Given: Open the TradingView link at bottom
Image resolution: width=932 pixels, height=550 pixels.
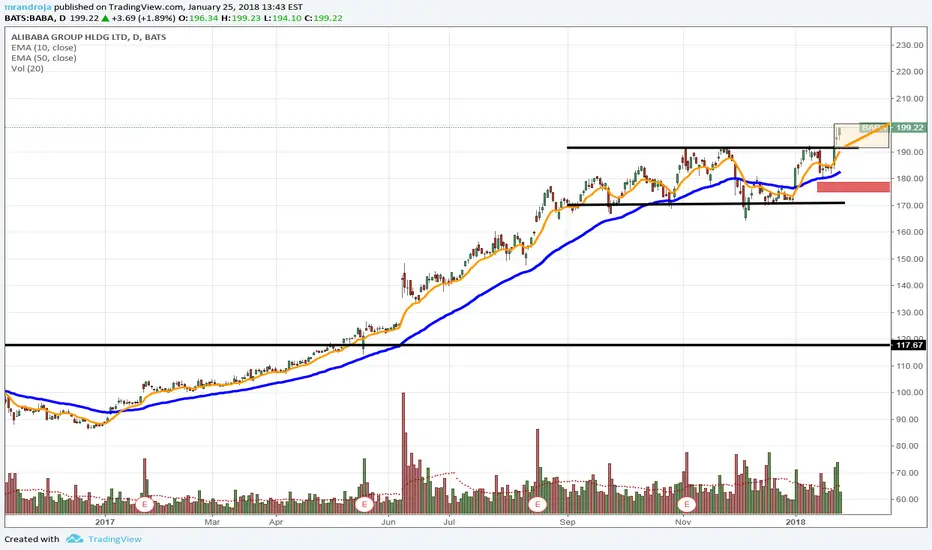Looking at the screenshot, I should (115, 539).
